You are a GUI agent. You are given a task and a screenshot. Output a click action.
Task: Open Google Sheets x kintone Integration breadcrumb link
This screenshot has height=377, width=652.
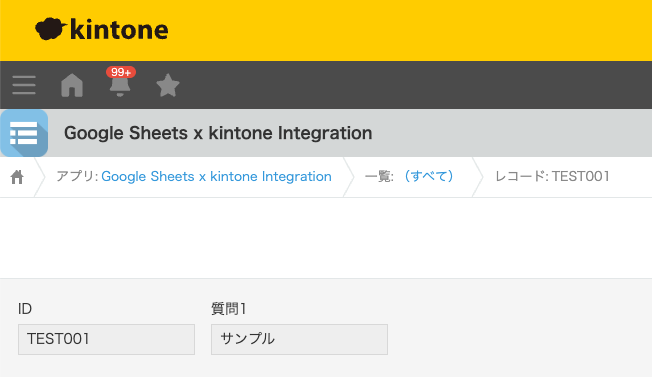(216, 176)
